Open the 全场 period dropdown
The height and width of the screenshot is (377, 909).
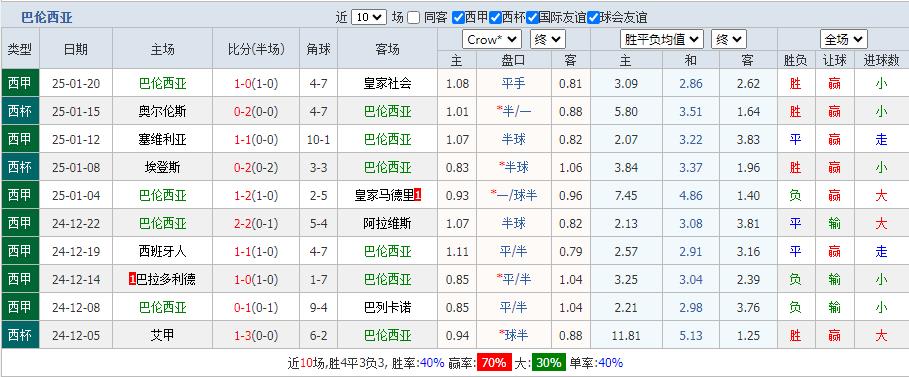point(843,39)
